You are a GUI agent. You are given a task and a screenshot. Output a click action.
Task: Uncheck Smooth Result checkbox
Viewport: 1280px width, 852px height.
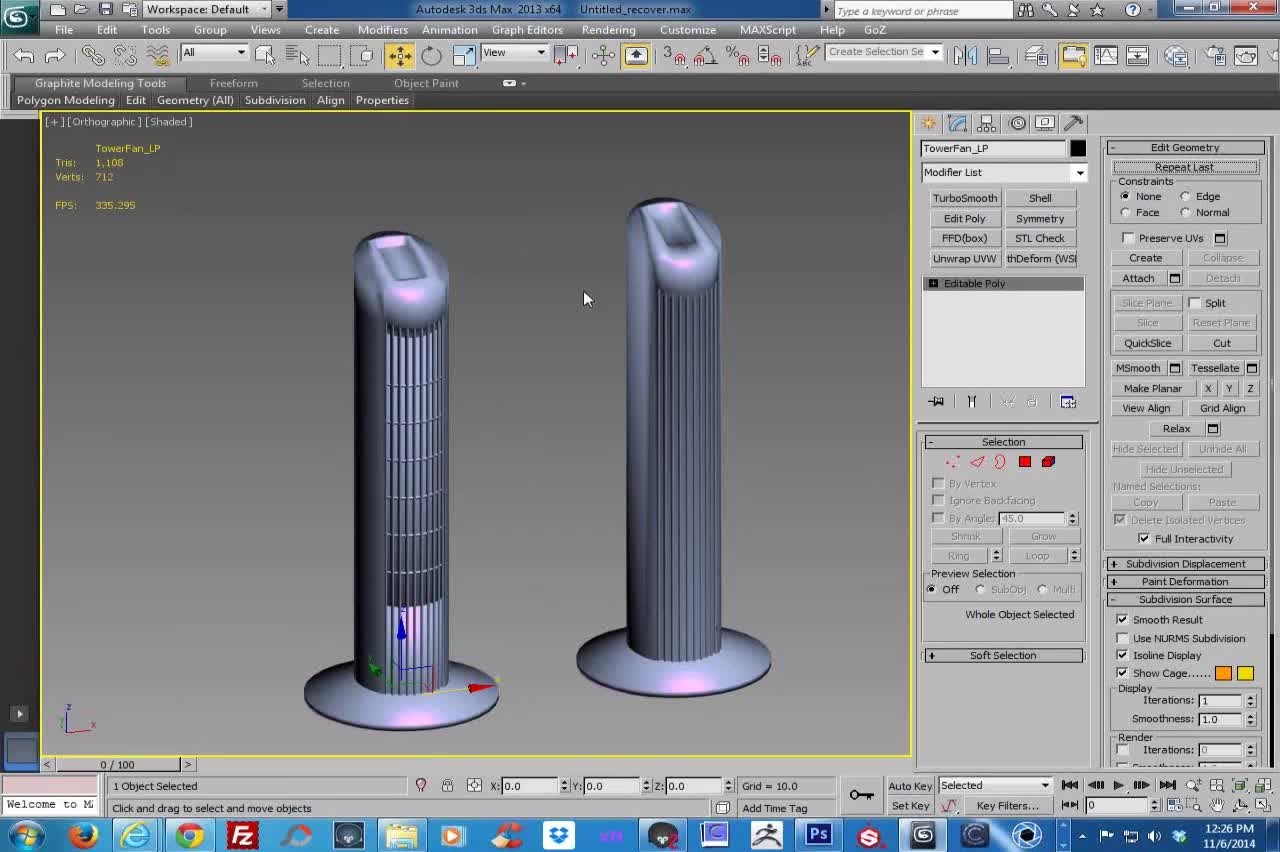pyautogui.click(x=1122, y=620)
